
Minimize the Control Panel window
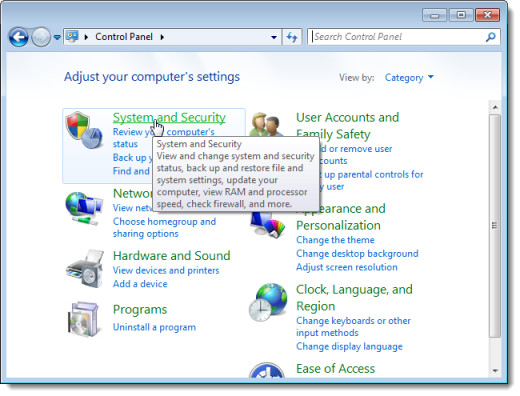[x=434, y=15]
